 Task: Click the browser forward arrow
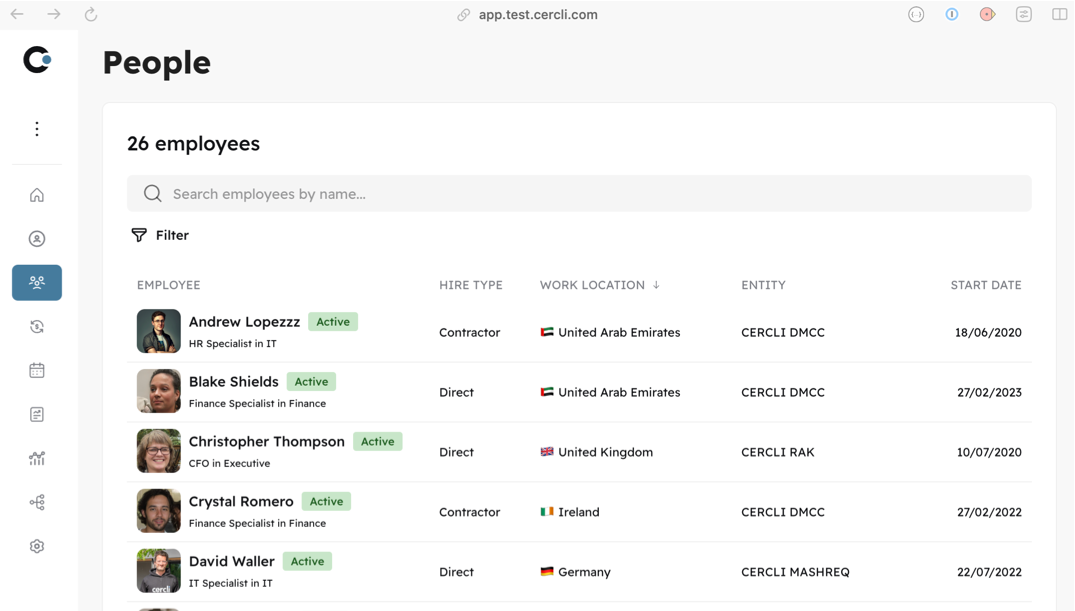[53, 14]
